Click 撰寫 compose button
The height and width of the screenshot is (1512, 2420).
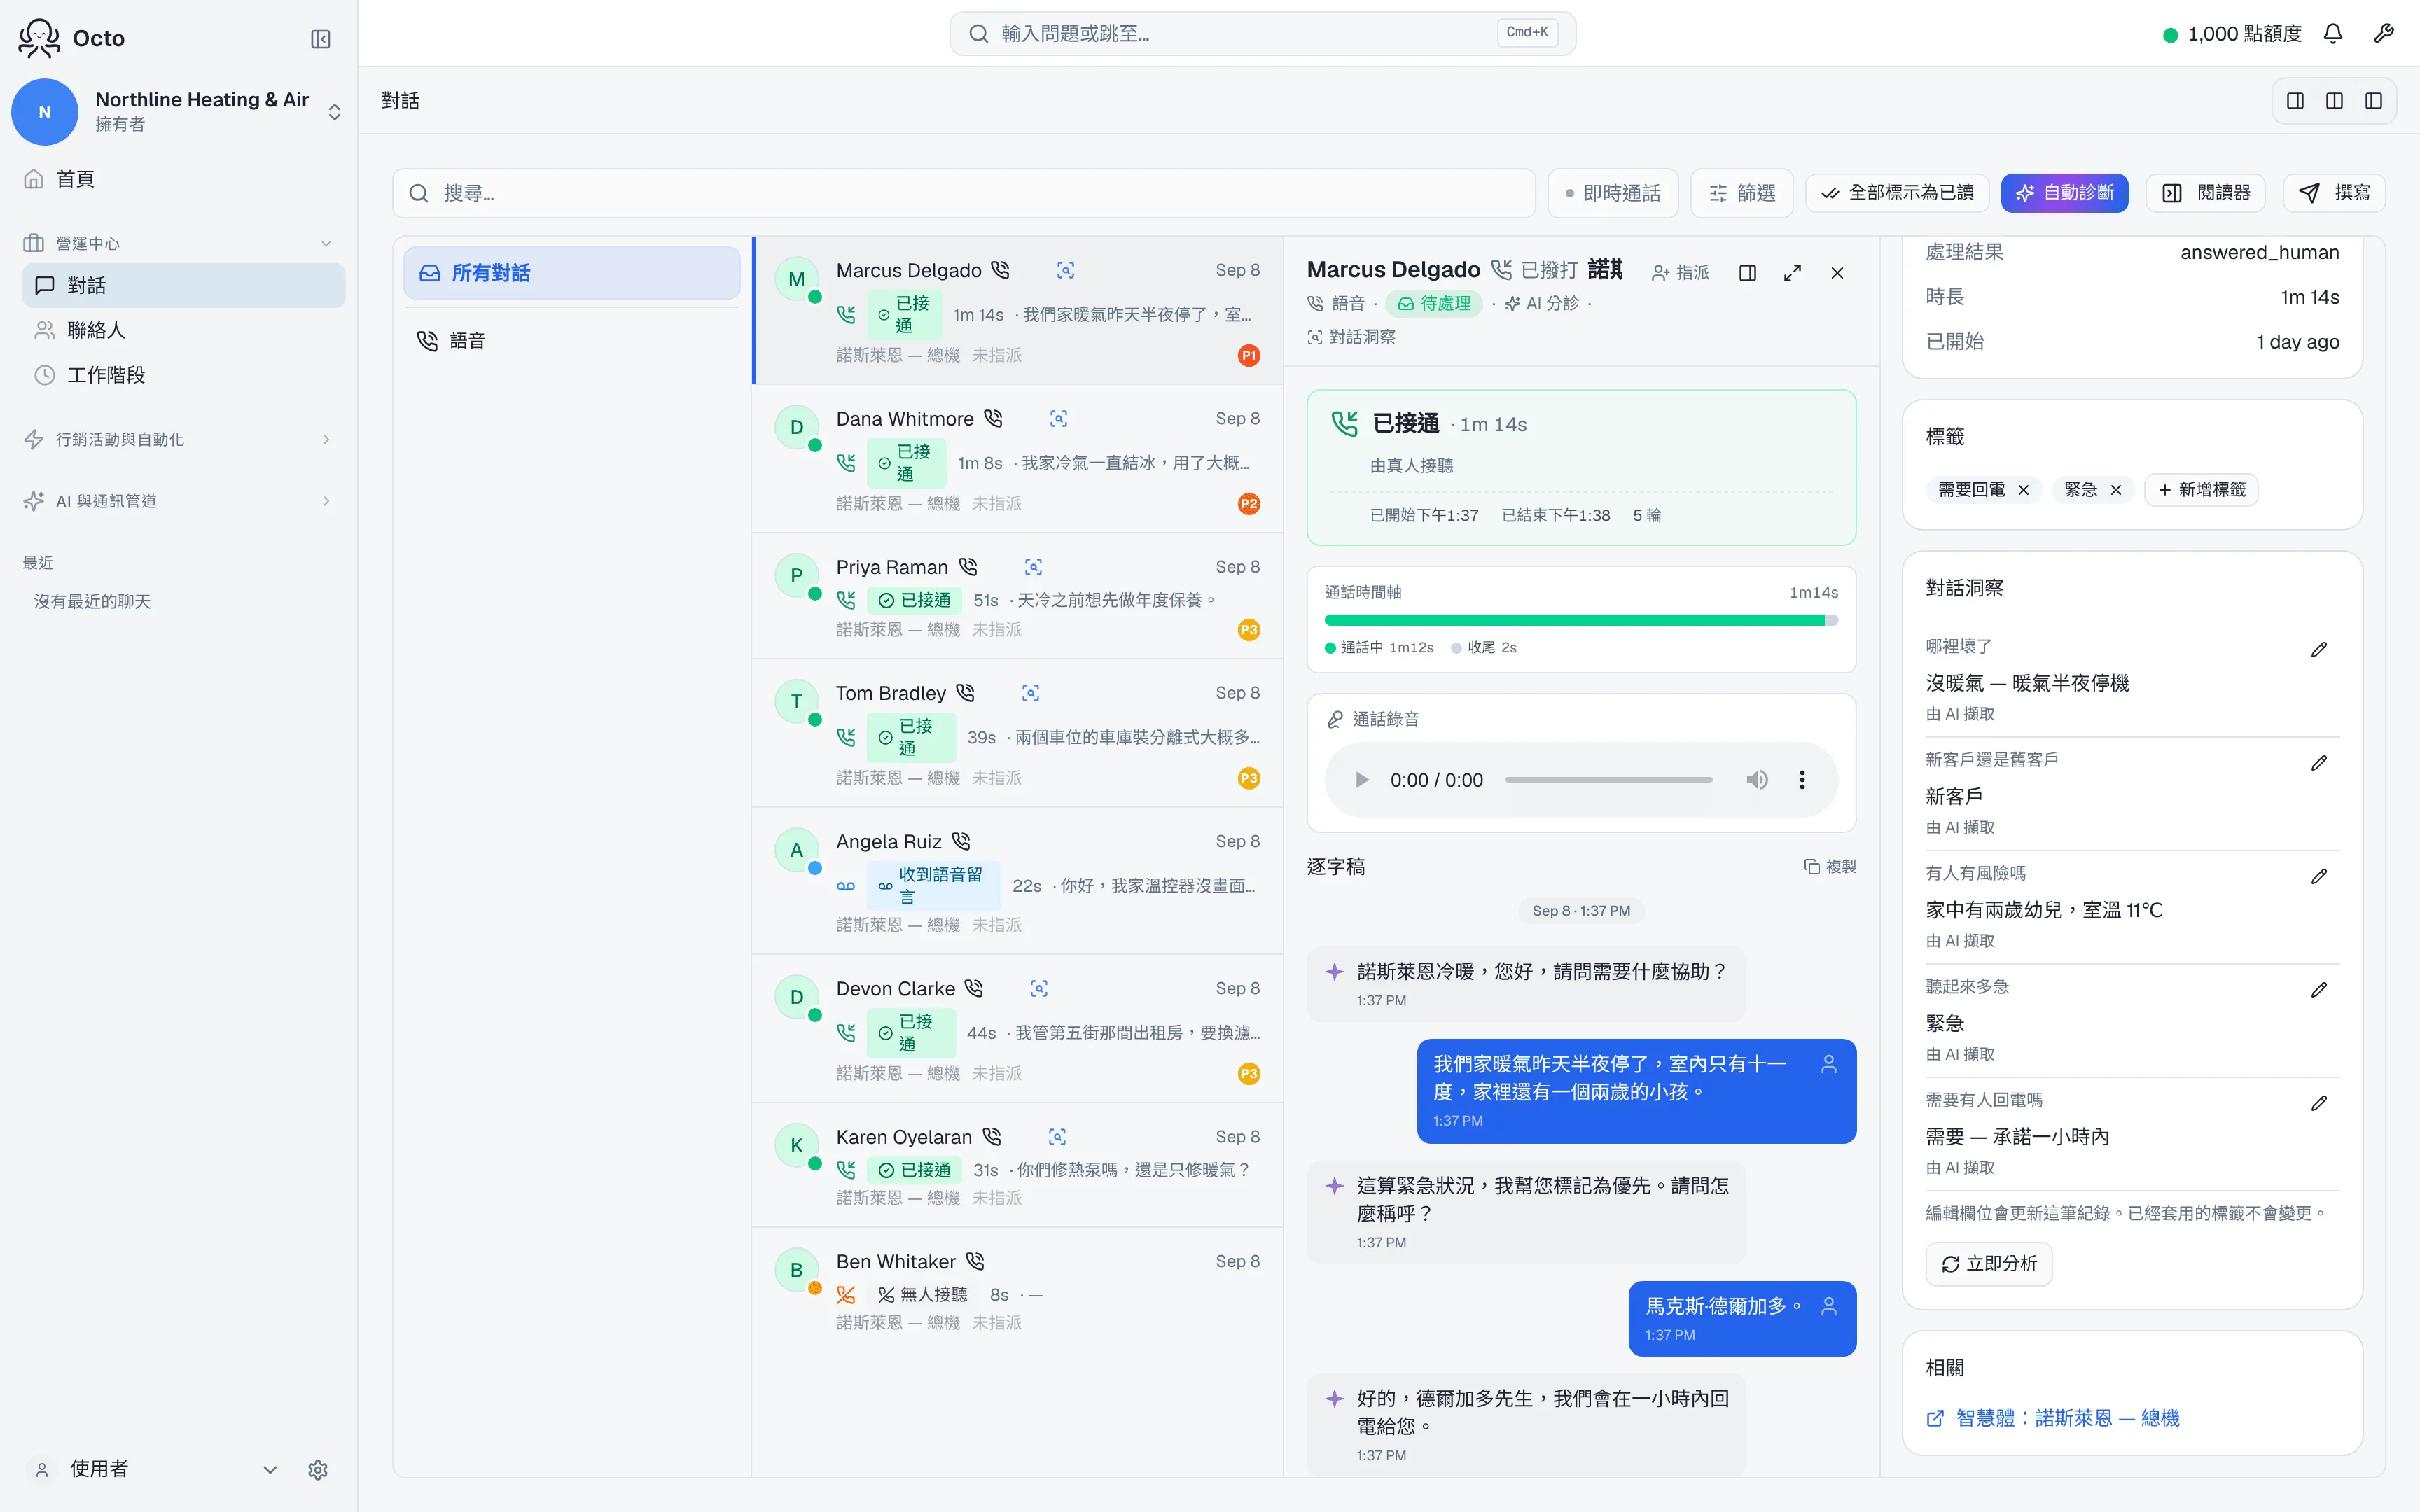tap(2334, 193)
